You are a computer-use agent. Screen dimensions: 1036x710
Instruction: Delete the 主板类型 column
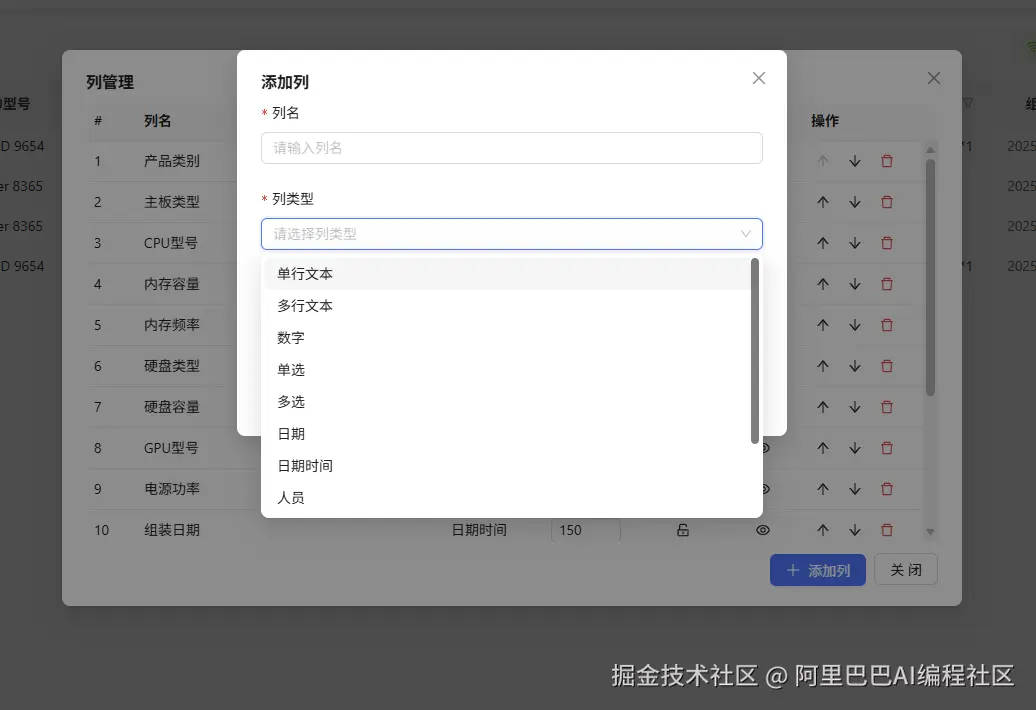pos(887,202)
